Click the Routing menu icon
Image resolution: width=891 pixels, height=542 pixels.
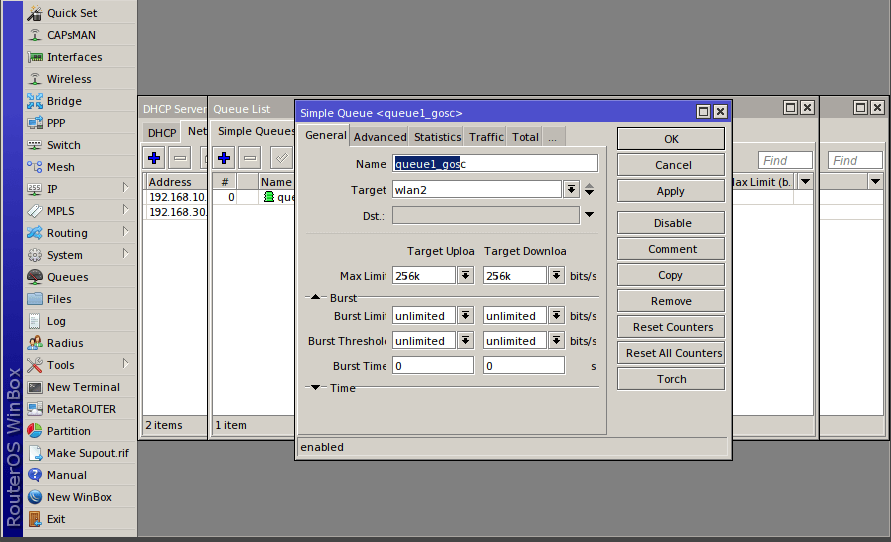point(35,233)
